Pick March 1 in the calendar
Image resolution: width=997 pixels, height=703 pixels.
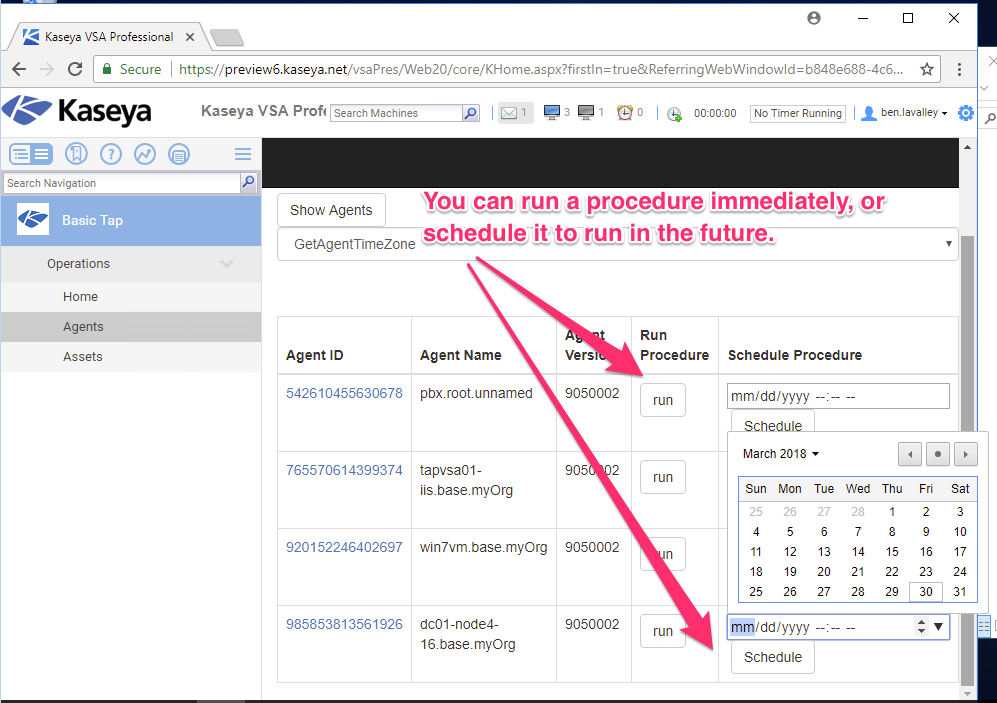coord(892,512)
